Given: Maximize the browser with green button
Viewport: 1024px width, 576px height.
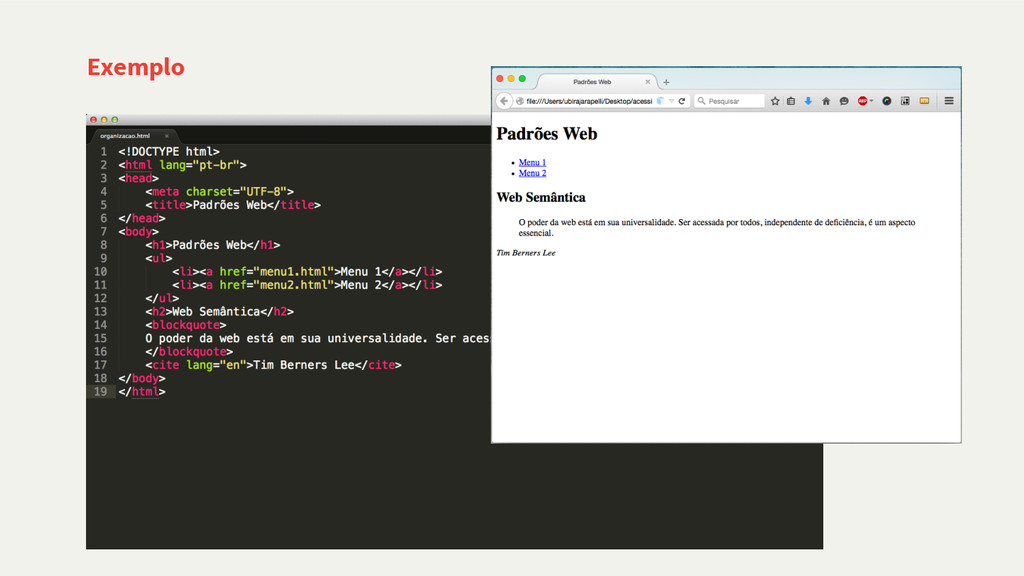Looking at the screenshot, I should click(x=522, y=78).
